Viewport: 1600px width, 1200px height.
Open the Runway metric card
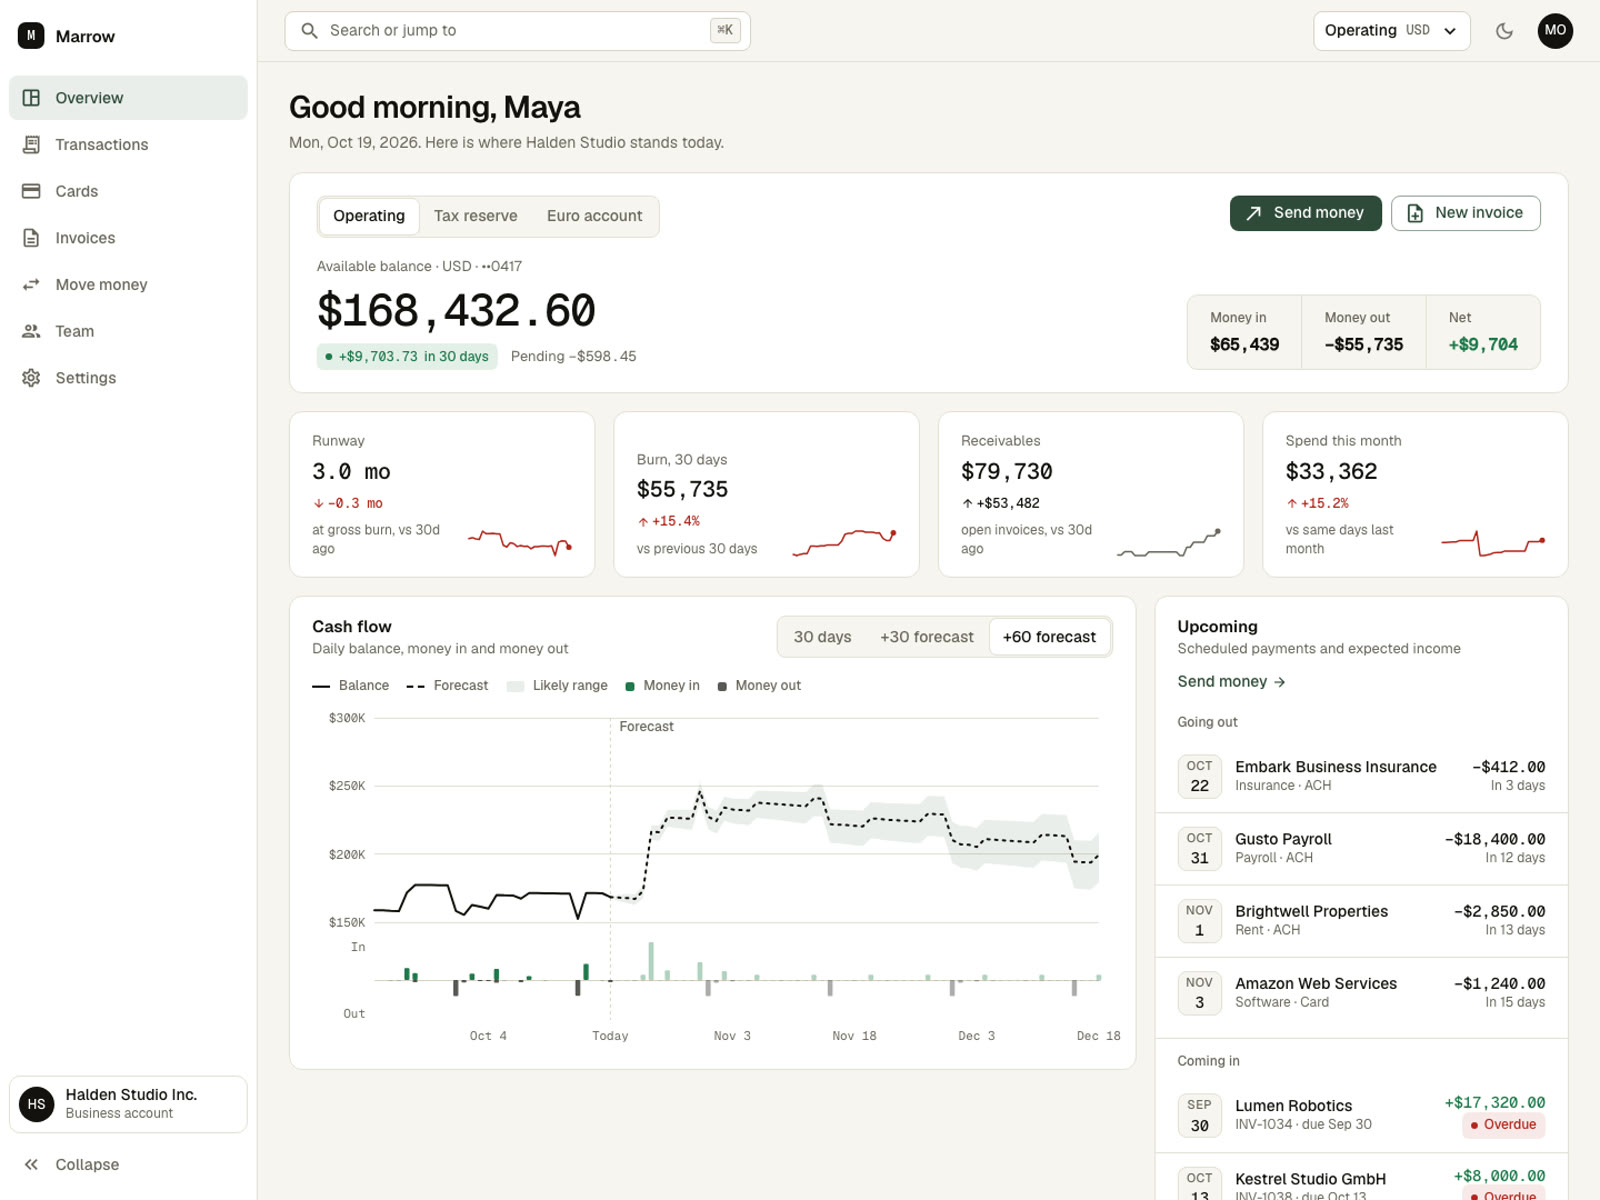(x=442, y=494)
